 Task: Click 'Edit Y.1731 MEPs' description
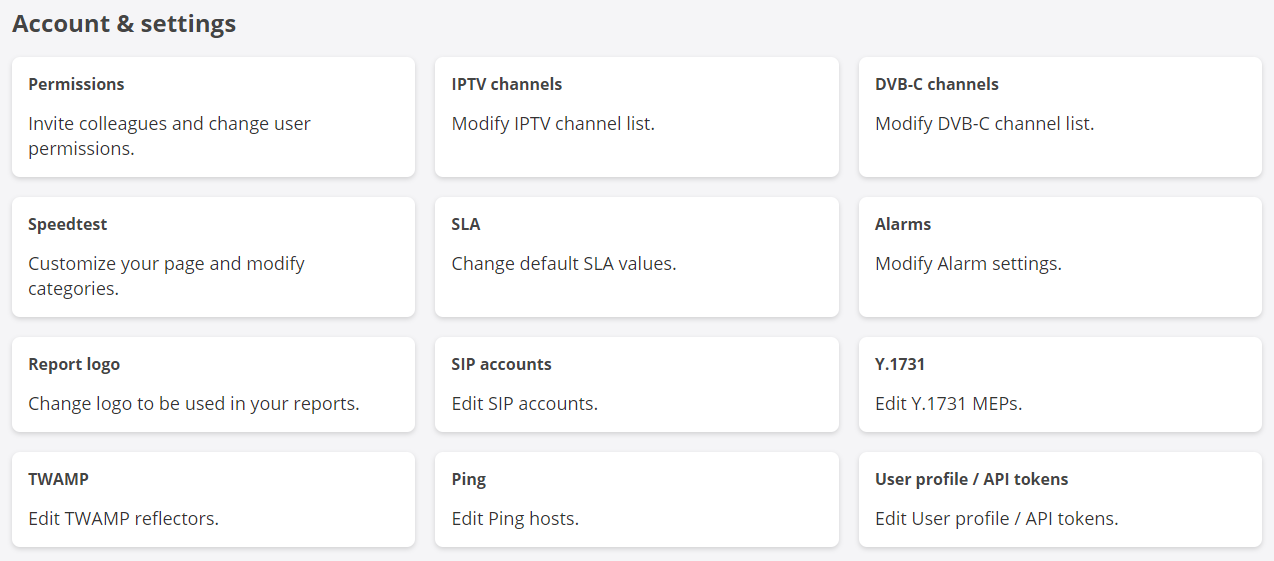coord(948,405)
